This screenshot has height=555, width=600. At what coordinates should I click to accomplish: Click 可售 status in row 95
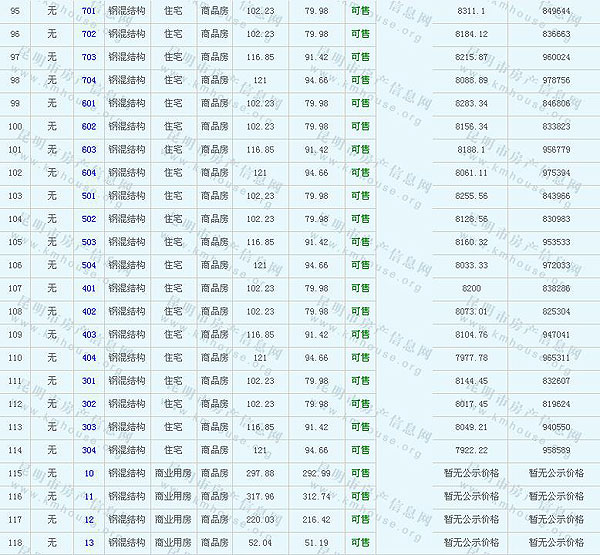360,11
